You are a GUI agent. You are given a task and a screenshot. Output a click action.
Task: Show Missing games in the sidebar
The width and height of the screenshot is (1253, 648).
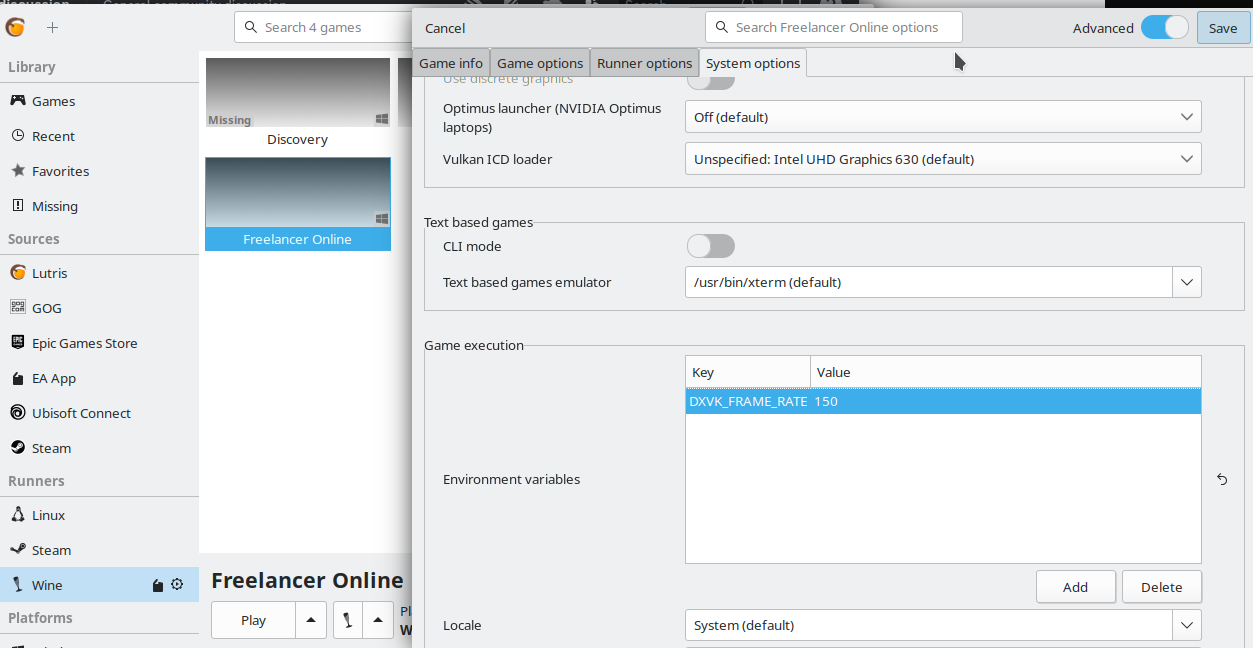[99, 206]
